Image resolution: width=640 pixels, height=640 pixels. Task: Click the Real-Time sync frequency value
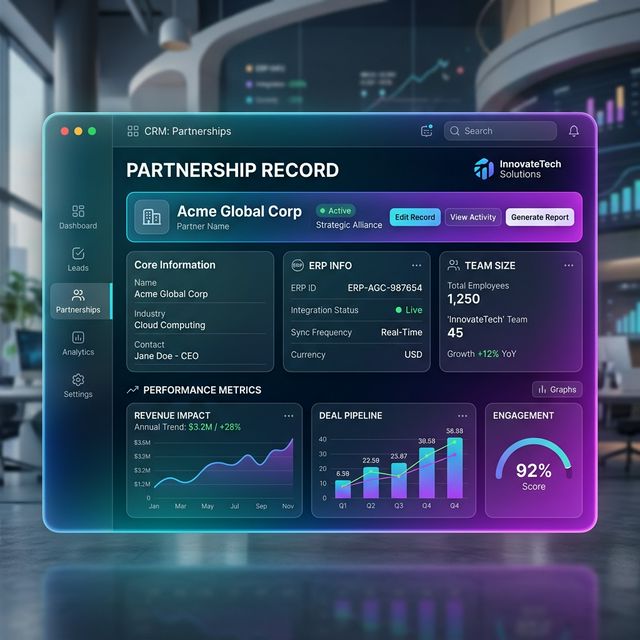coord(402,332)
